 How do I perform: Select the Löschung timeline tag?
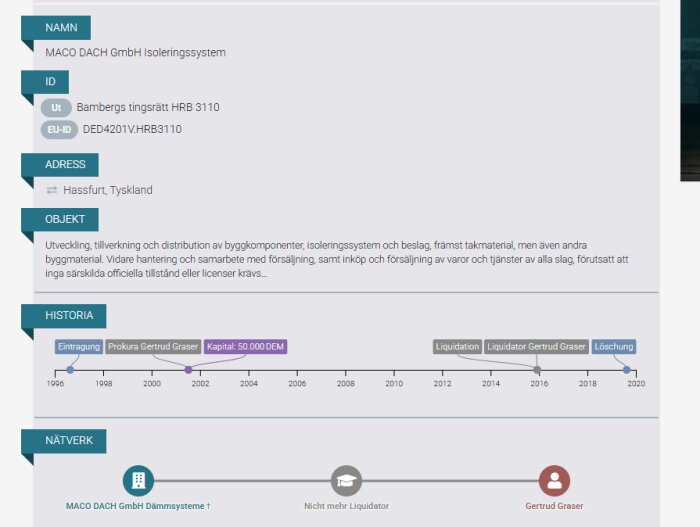[614, 347]
